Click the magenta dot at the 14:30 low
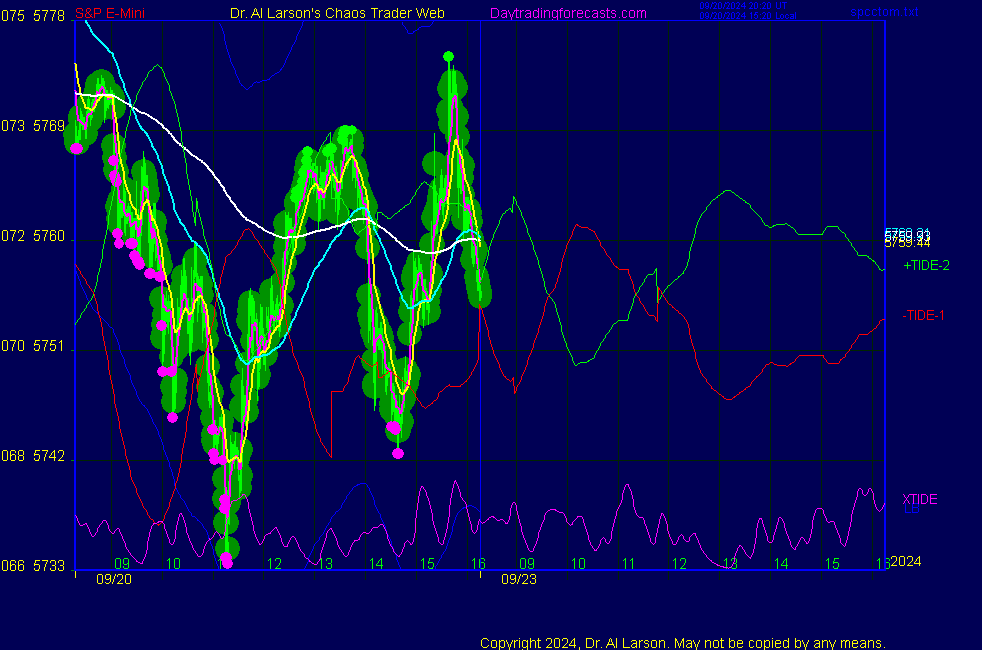982x650 pixels. tap(398, 453)
